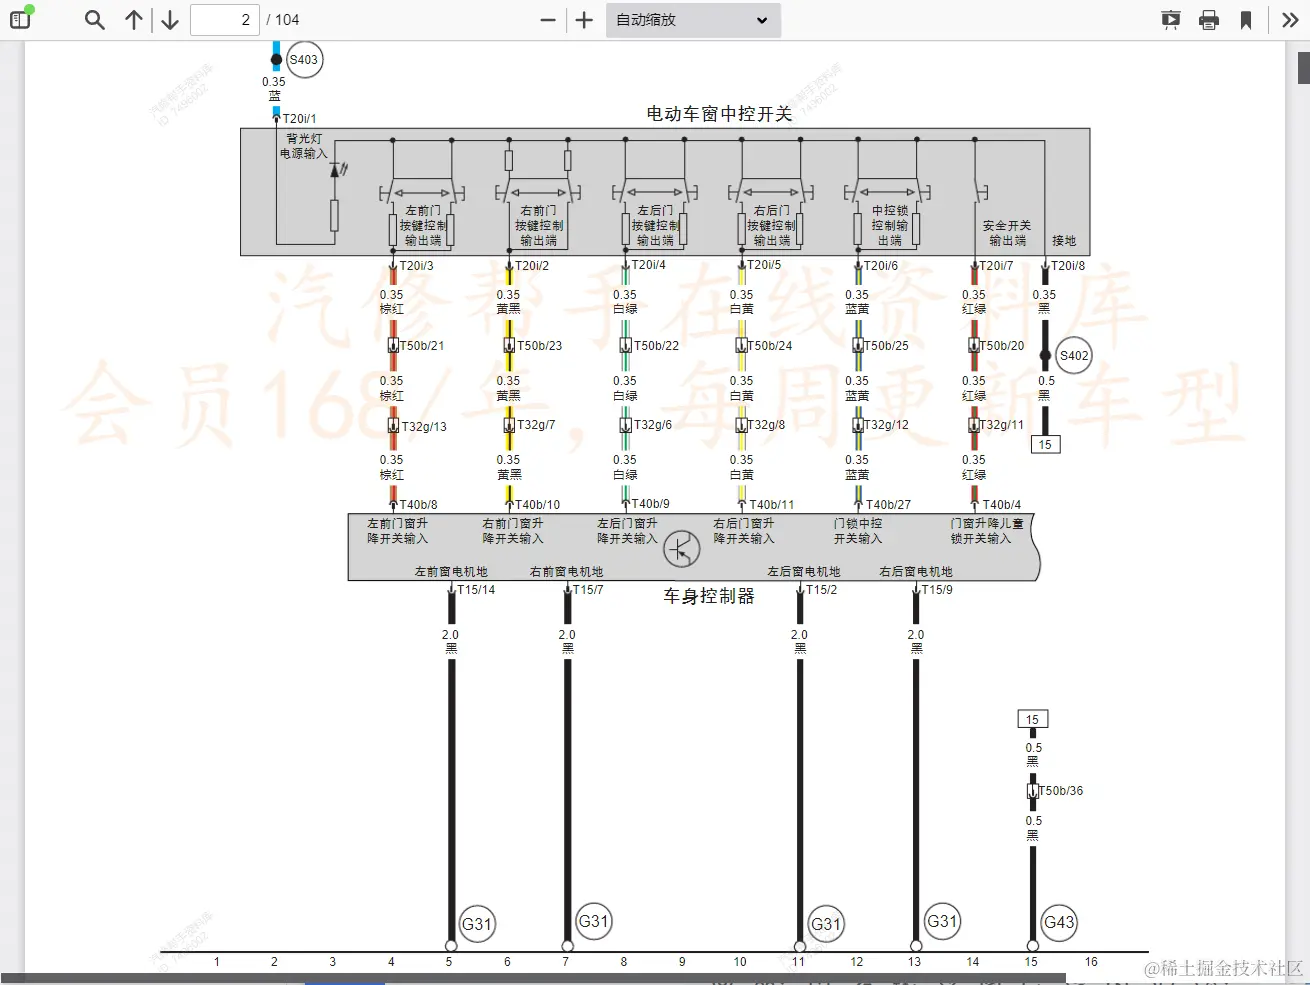Open the 自动缩放 zoom dropdown
The height and width of the screenshot is (985, 1310).
tap(693, 19)
